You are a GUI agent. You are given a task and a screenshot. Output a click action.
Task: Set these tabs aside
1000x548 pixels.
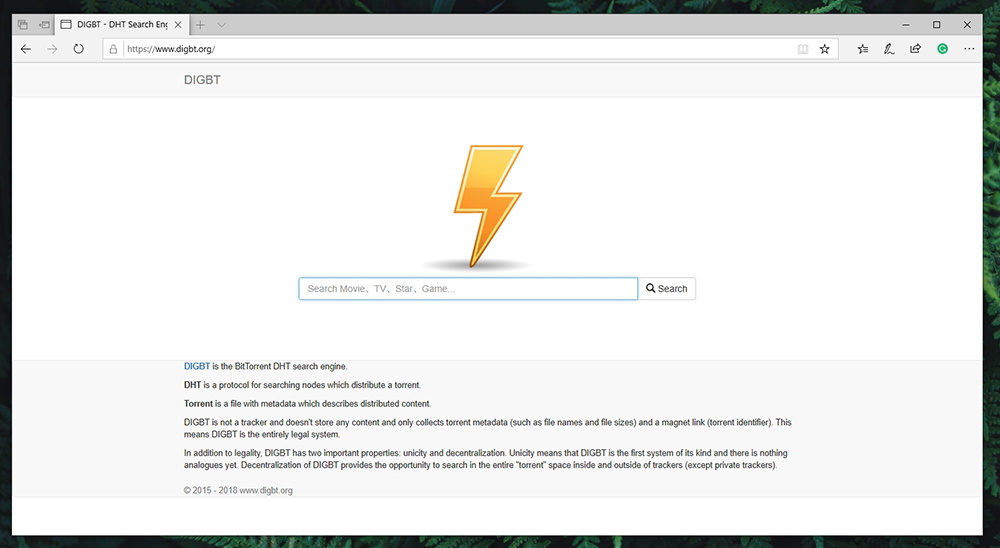point(44,25)
